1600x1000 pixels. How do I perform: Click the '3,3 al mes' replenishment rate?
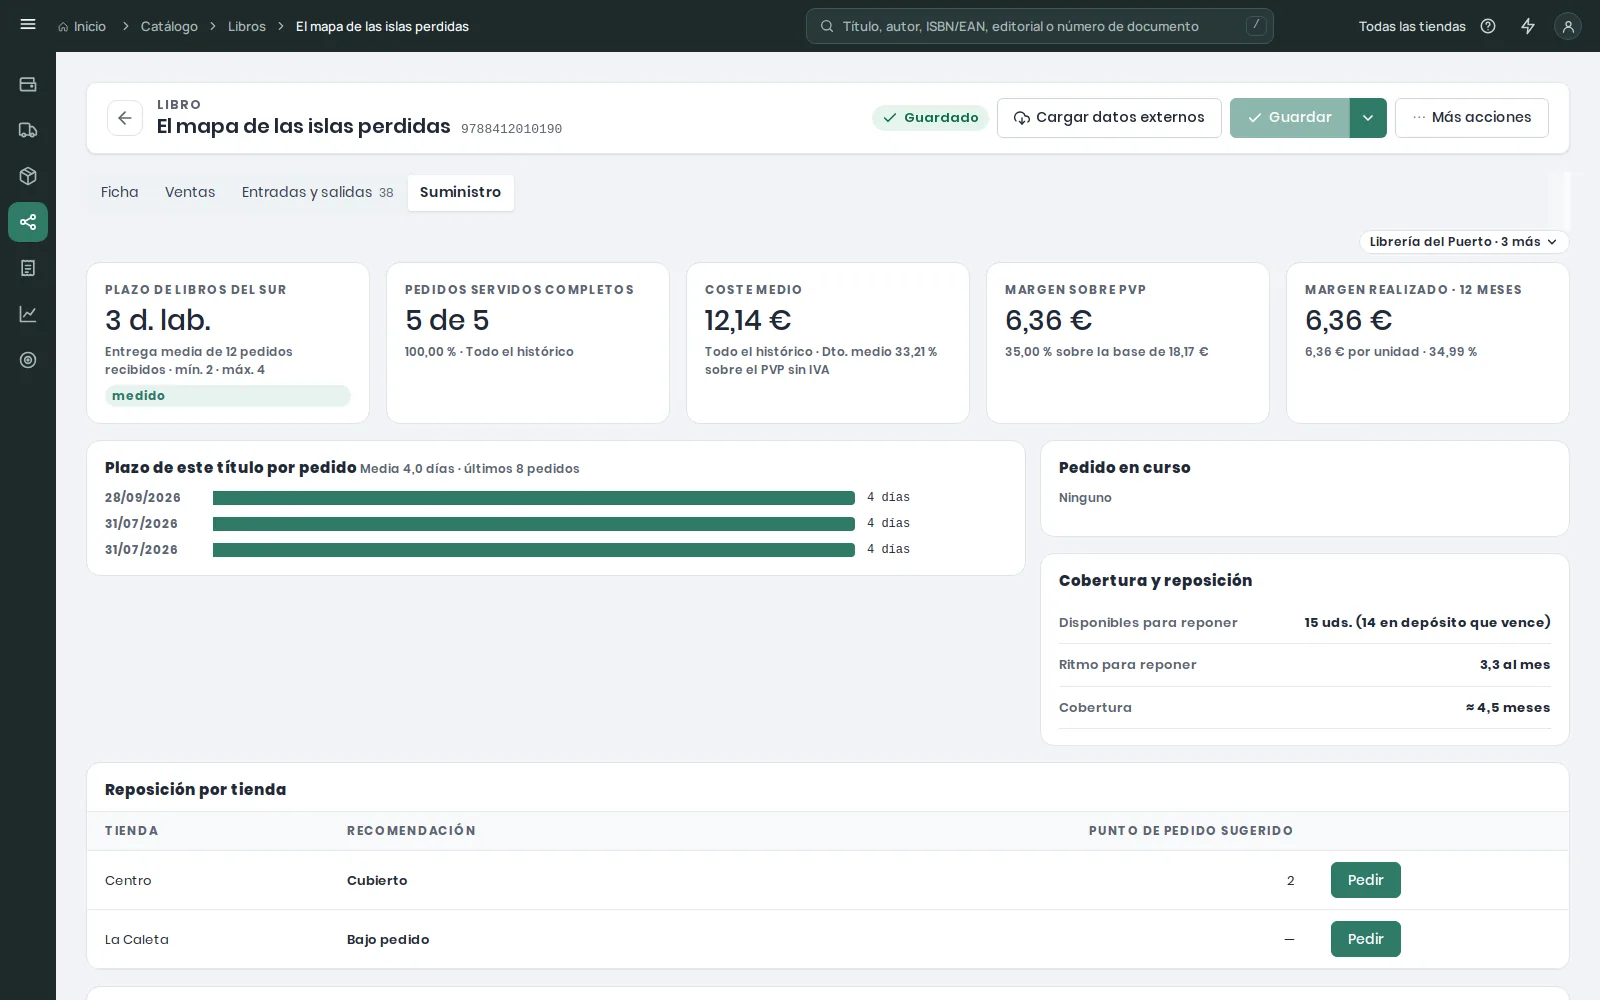click(1515, 665)
